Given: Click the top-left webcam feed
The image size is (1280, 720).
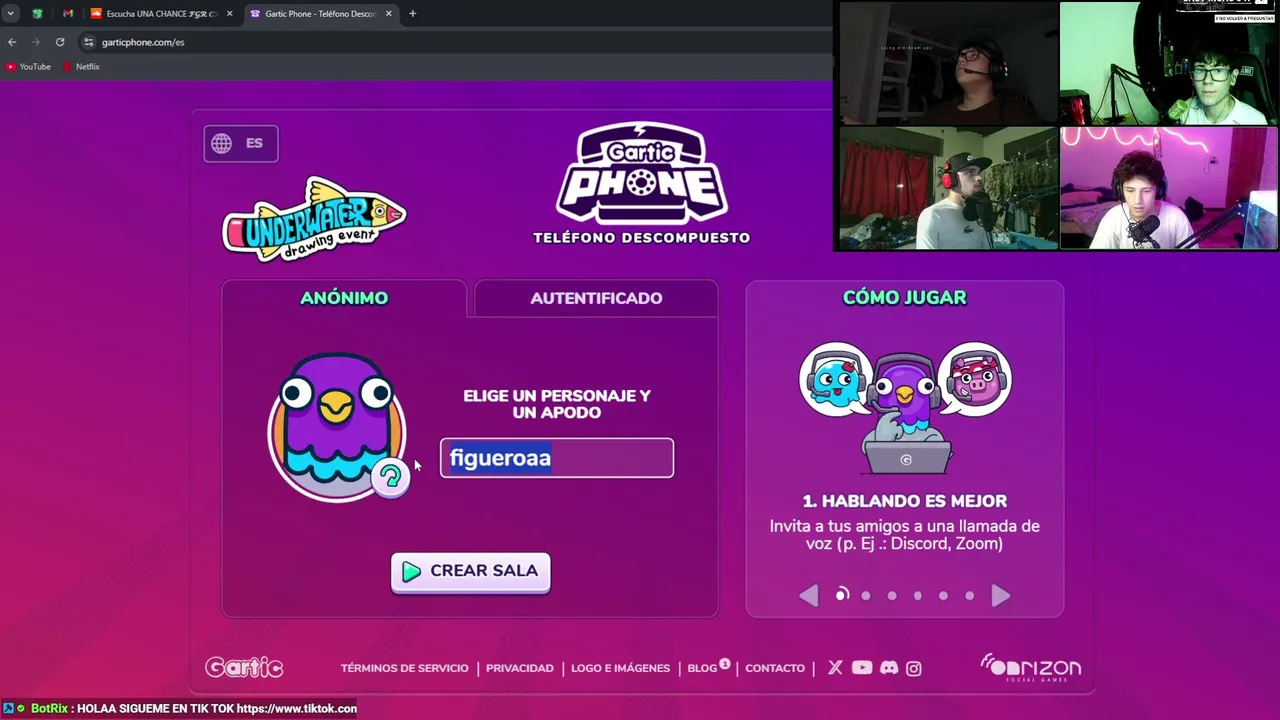Looking at the screenshot, I should point(948,63).
